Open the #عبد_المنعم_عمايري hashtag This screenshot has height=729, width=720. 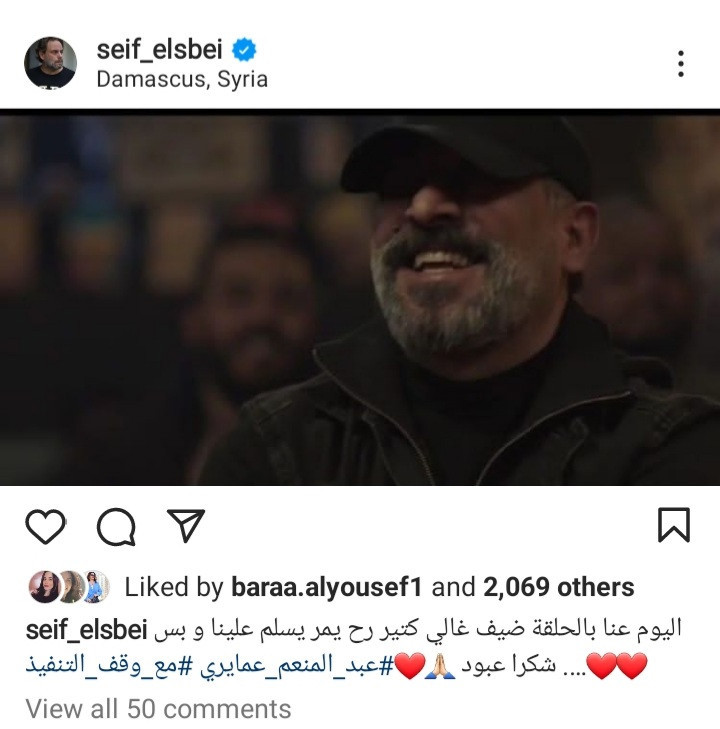297,665
